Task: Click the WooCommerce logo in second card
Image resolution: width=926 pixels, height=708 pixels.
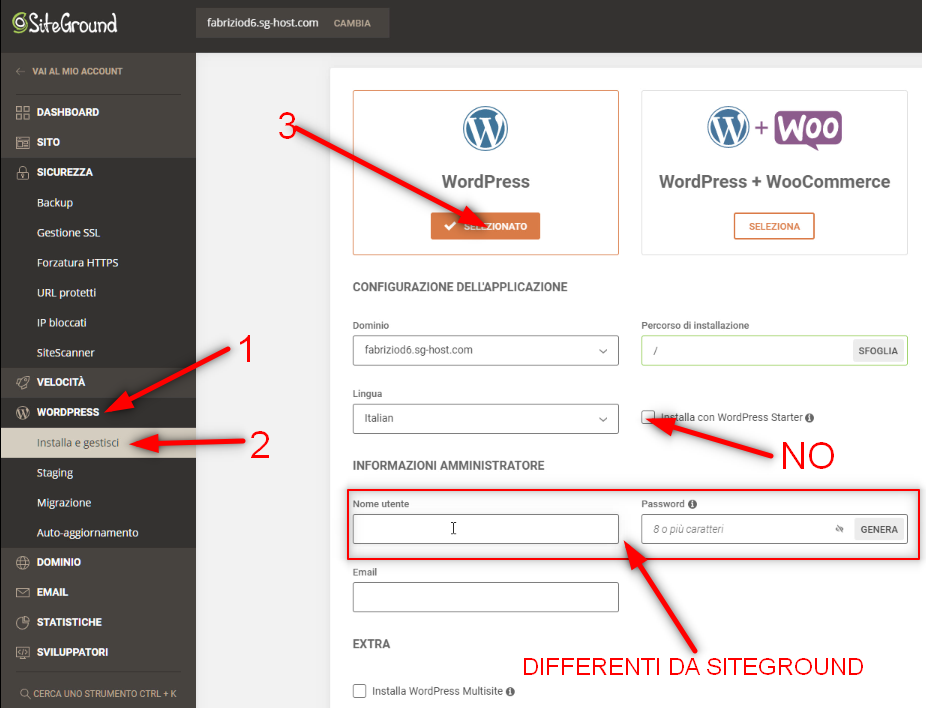Action: (808, 129)
